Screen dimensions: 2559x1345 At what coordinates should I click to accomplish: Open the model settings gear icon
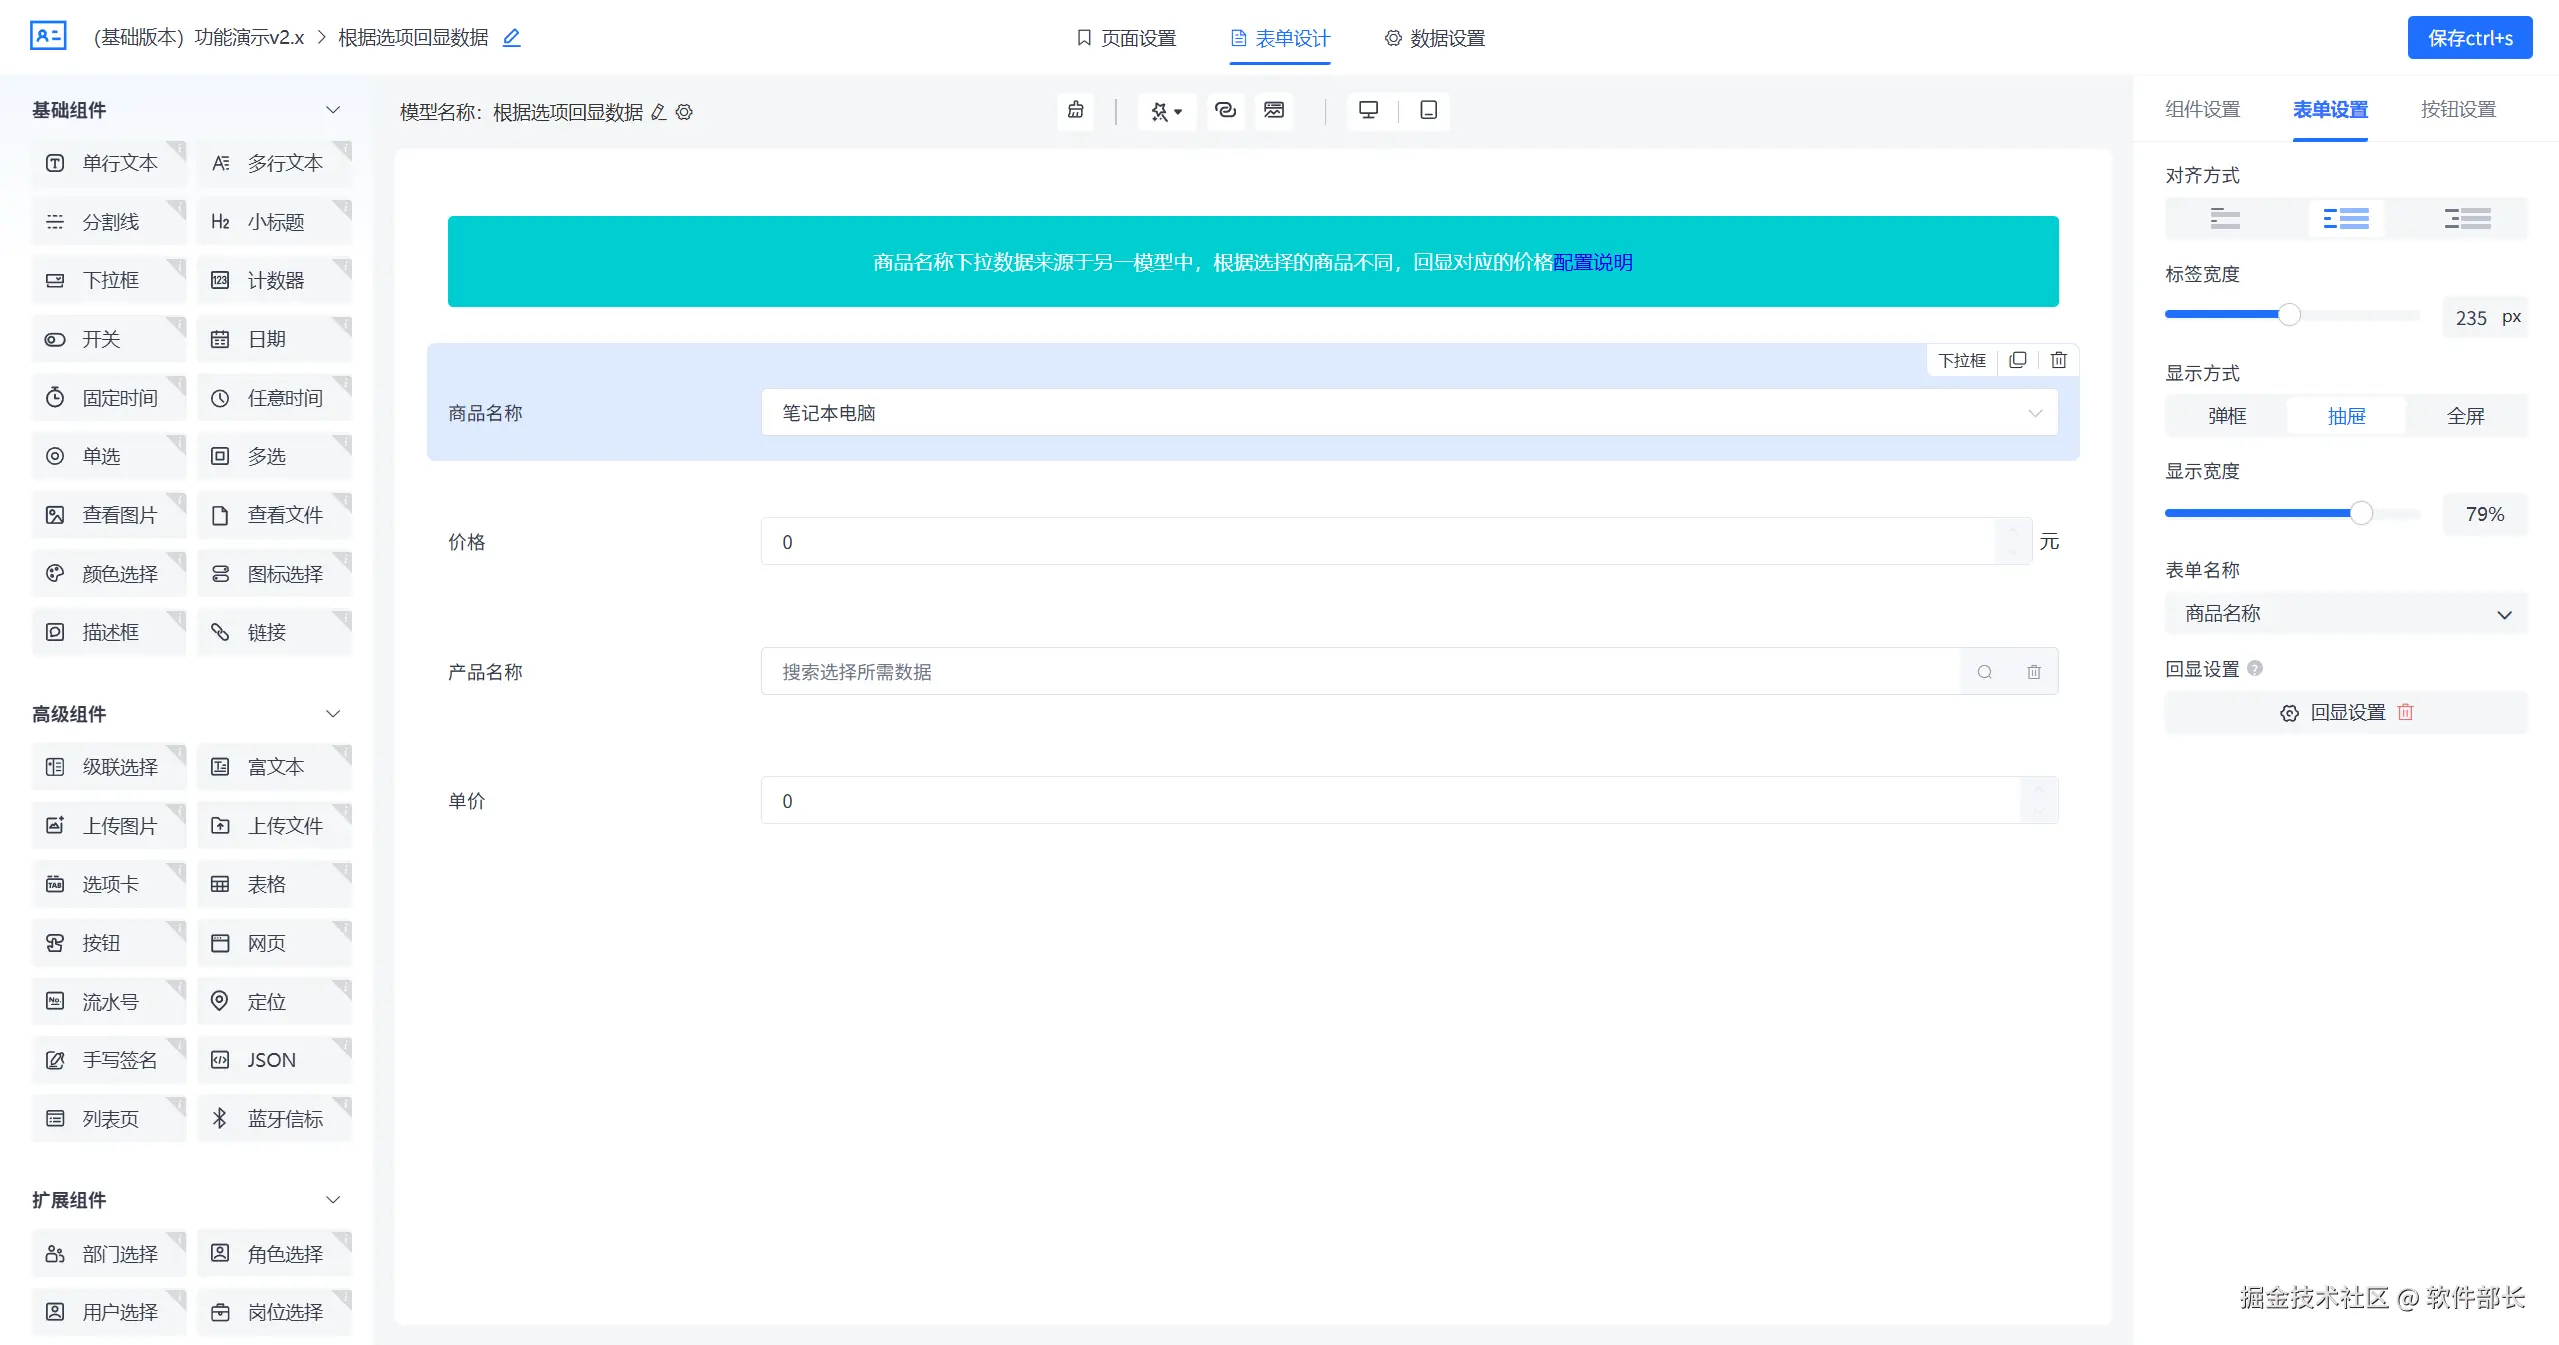[x=684, y=112]
